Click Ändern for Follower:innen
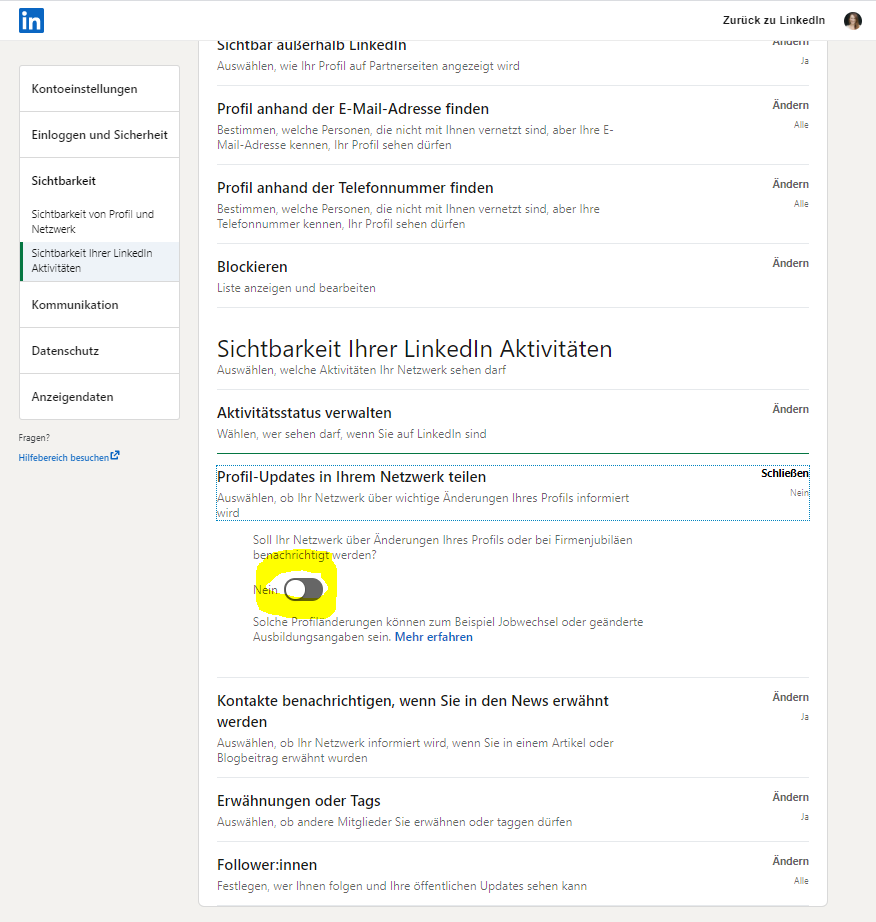Viewport: 876px width, 922px height. (x=790, y=861)
